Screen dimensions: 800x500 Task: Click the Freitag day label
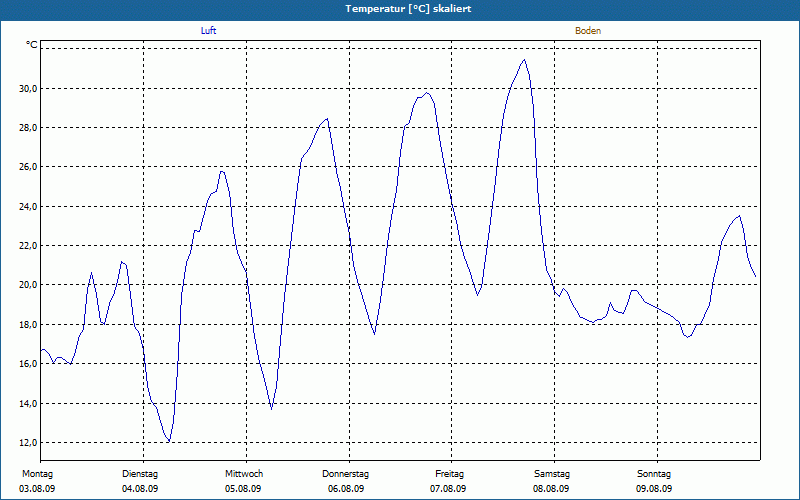(449, 474)
